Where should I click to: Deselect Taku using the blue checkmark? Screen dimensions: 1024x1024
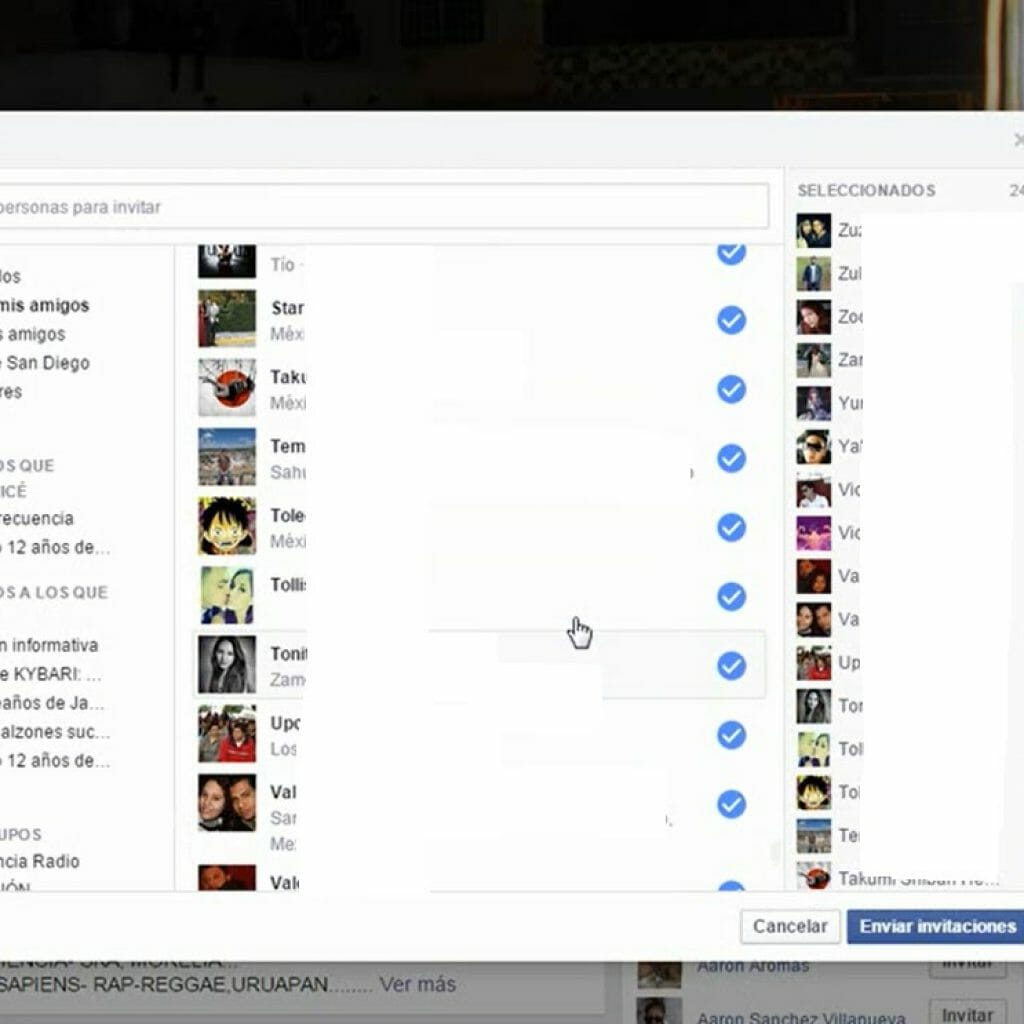[731, 389]
